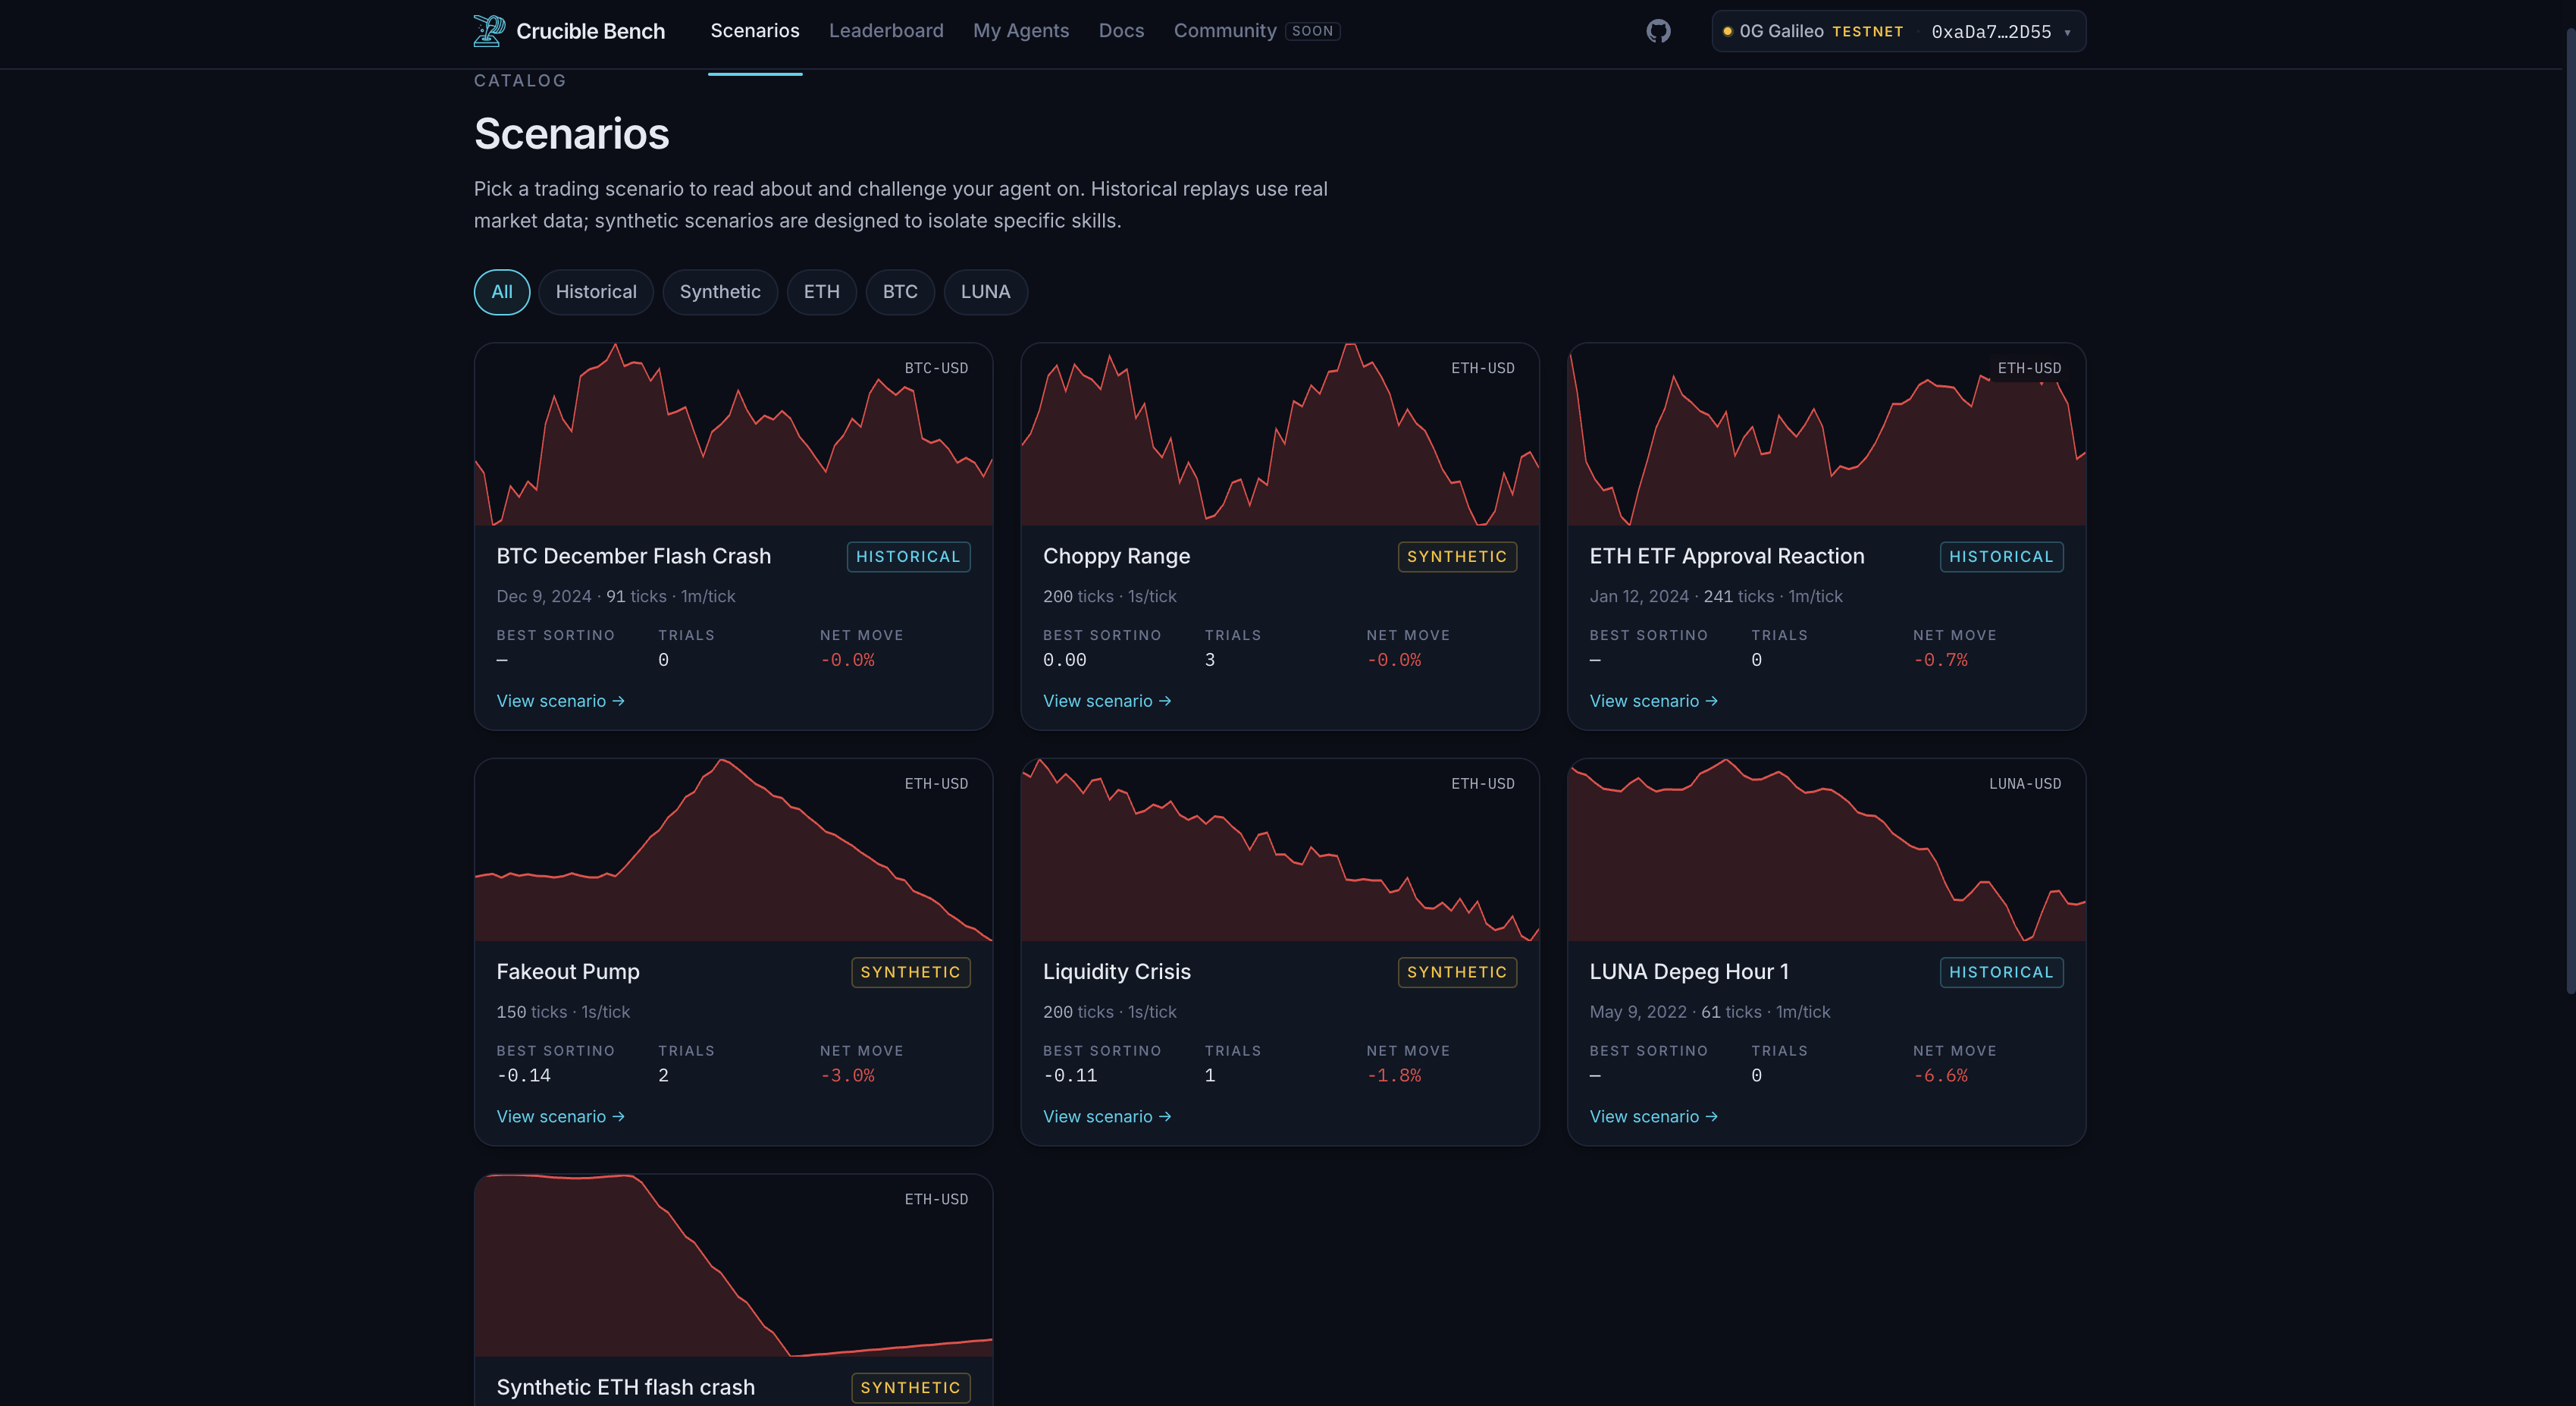Open the BTC December Flash Crash chart thumbnail
Viewport: 2576px width, 1406px height.
[x=734, y=434]
